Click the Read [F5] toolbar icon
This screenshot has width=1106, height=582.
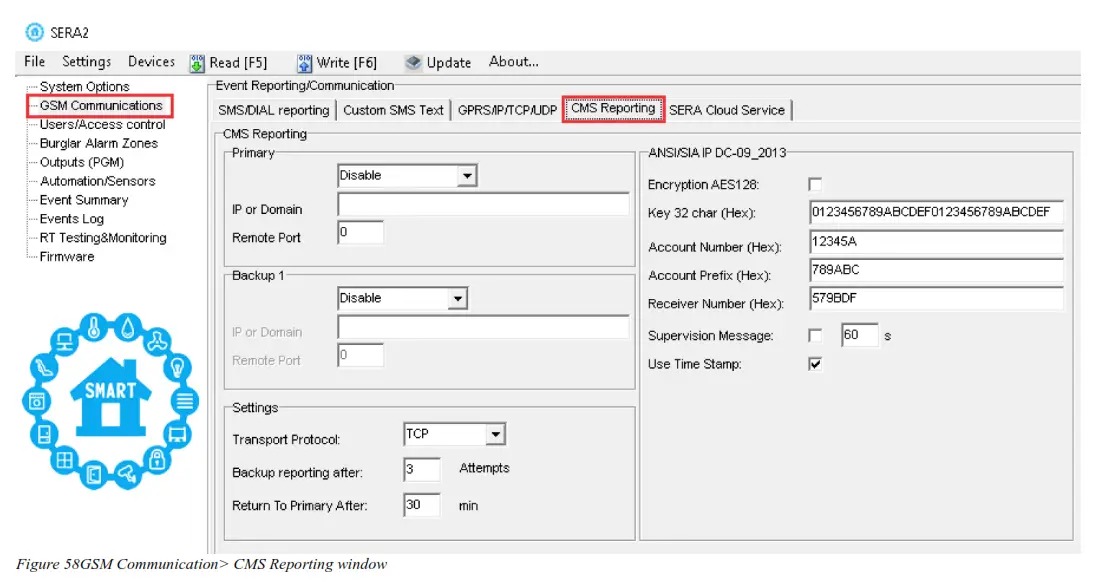[x=197, y=63]
